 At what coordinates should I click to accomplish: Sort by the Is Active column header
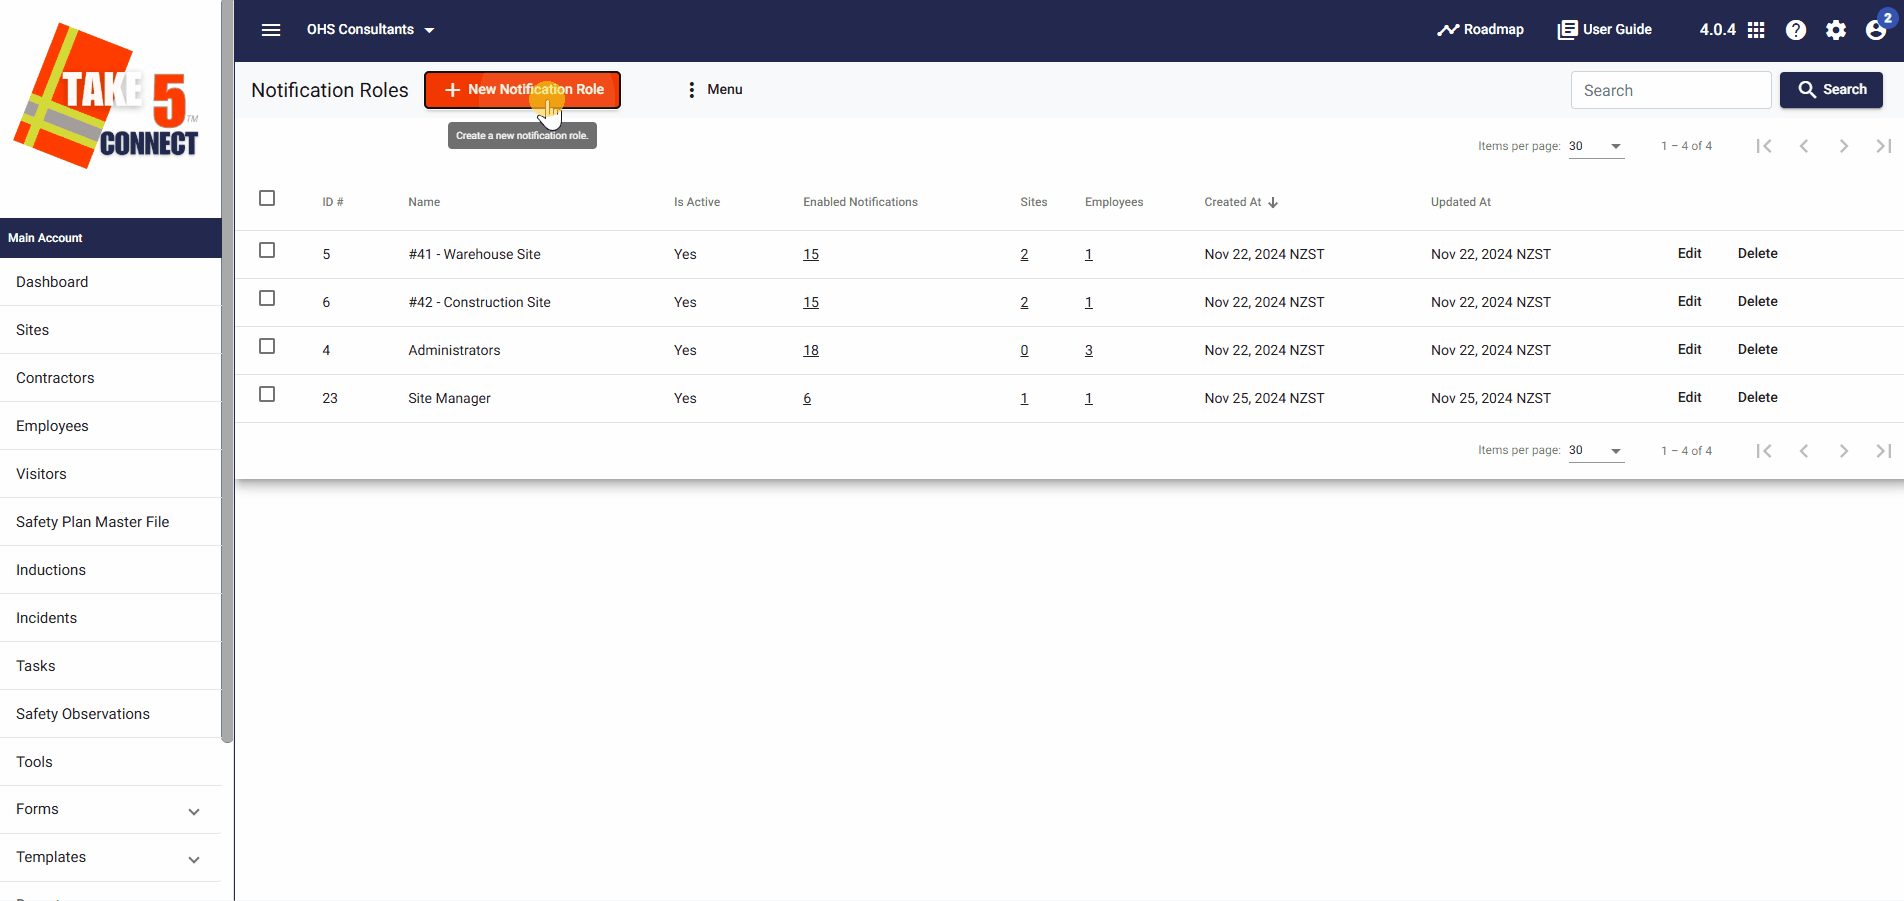[x=697, y=202]
